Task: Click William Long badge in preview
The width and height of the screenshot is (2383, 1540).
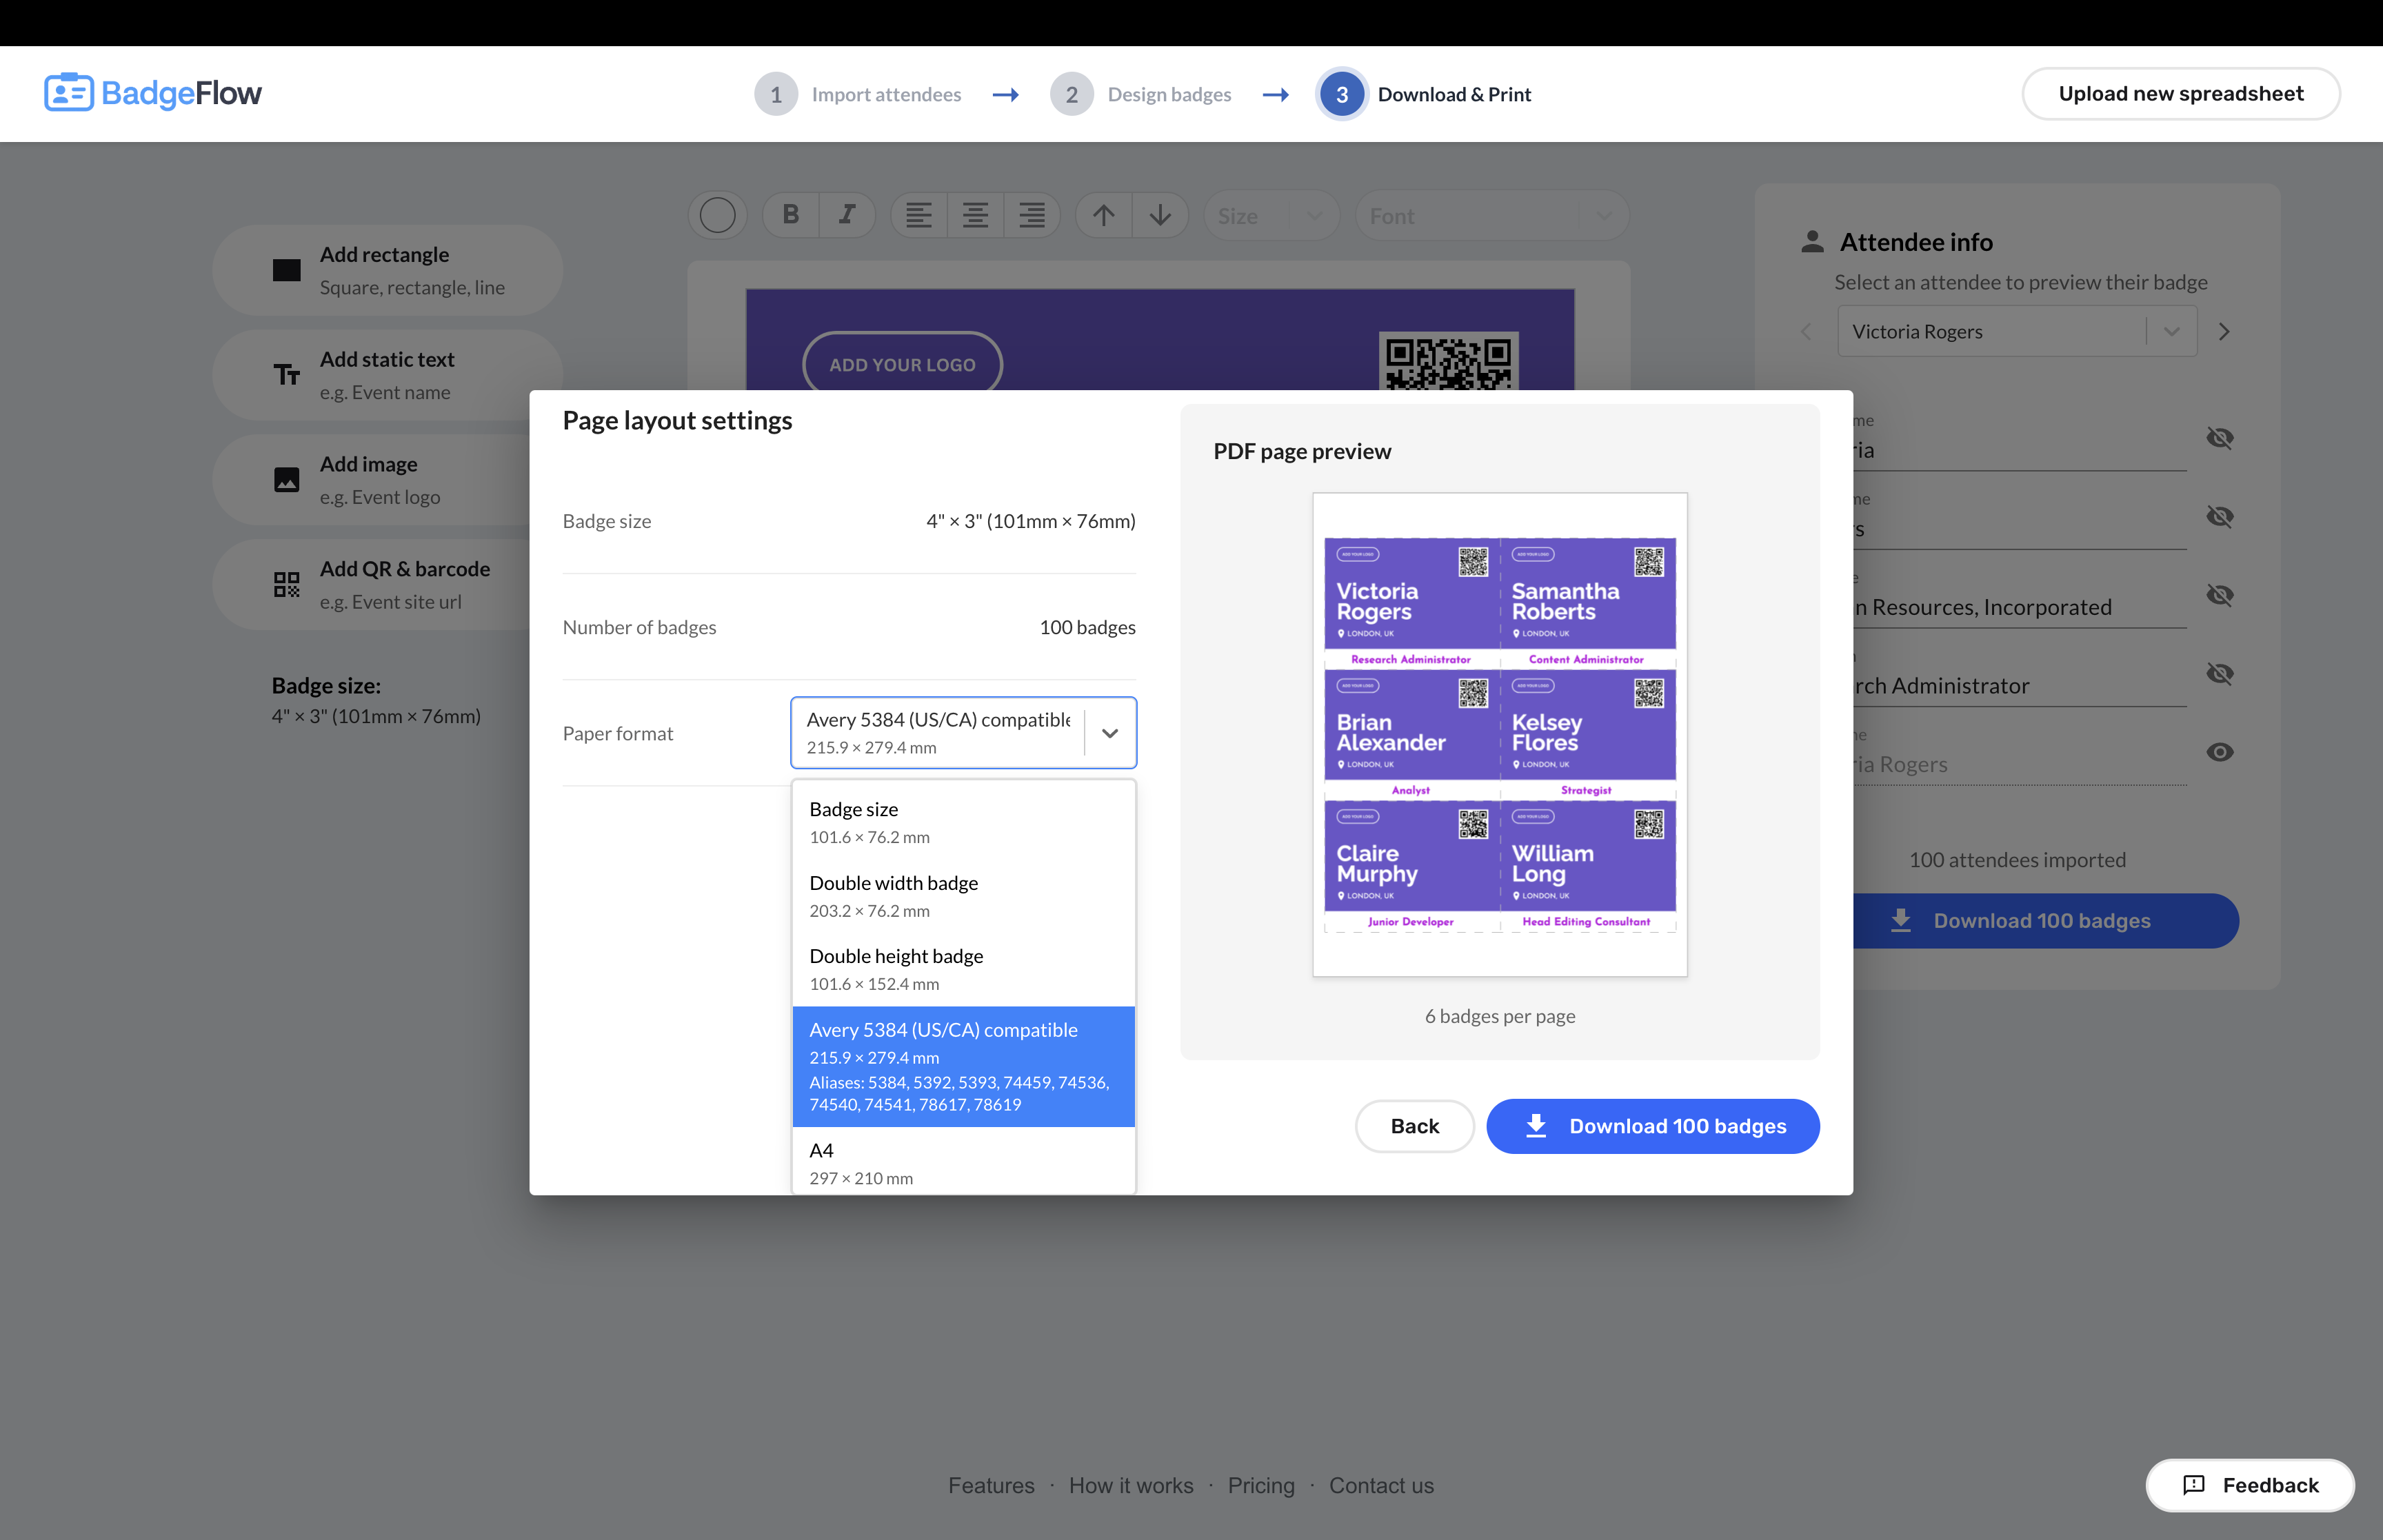Action: point(1587,866)
